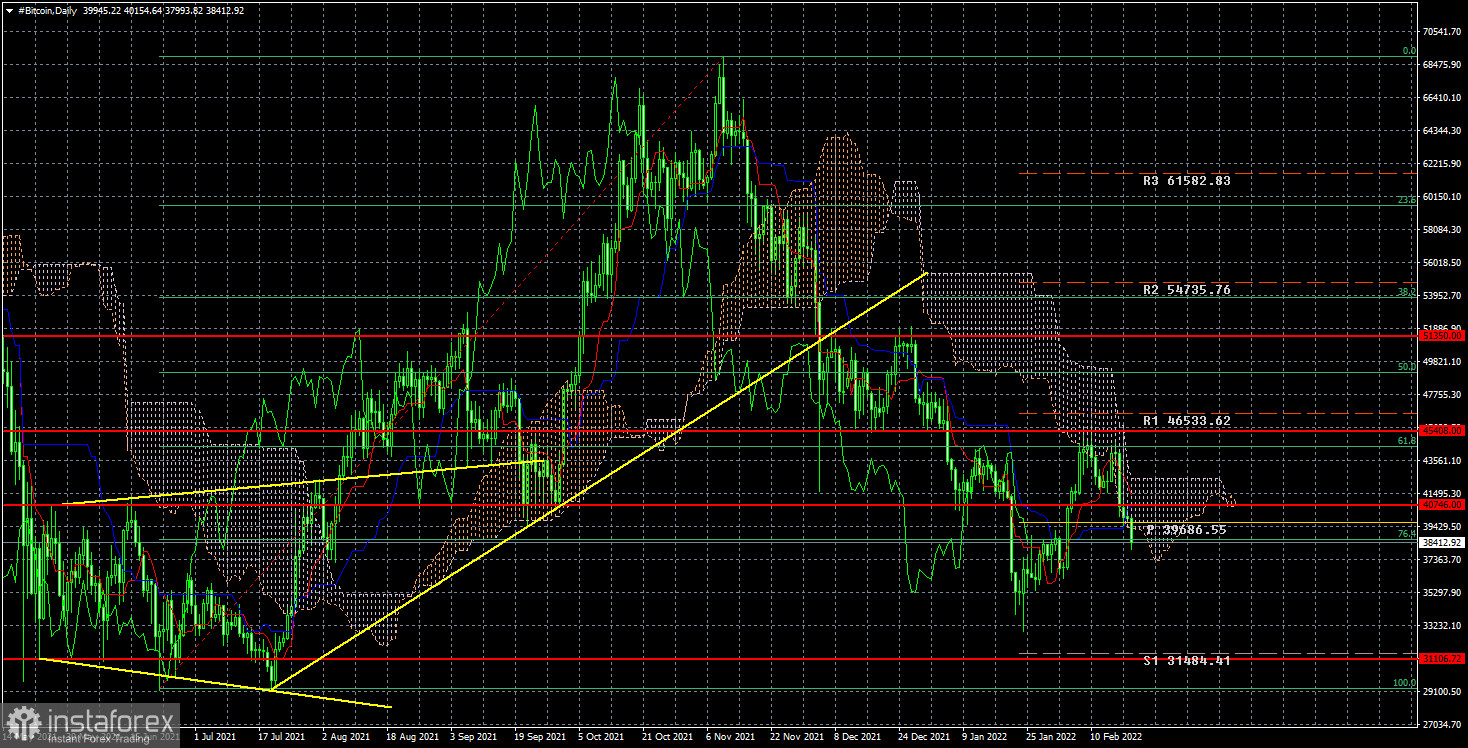
Task: Click the 22 Nov 2021 date label
Action: pyautogui.click(x=797, y=736)
